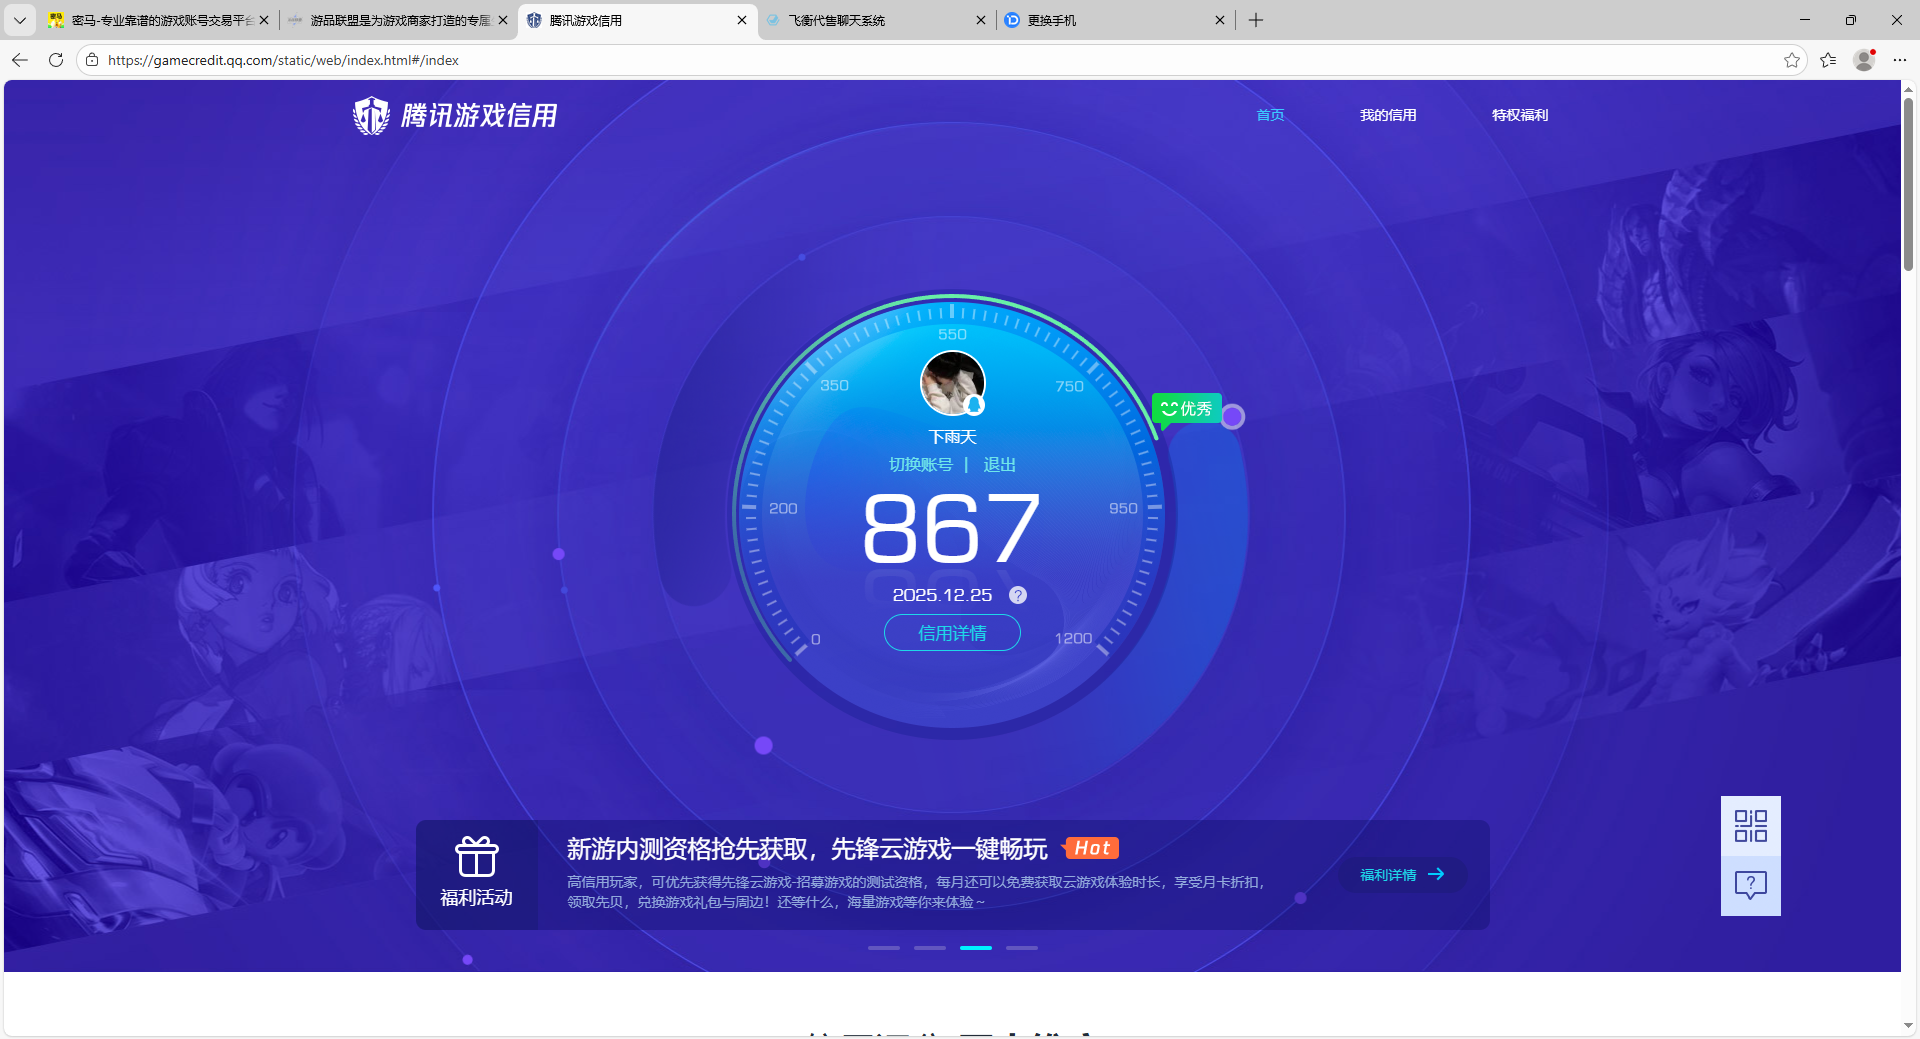
Task: Switch to the 我的信用 nav item
Action: [1388, 115]
